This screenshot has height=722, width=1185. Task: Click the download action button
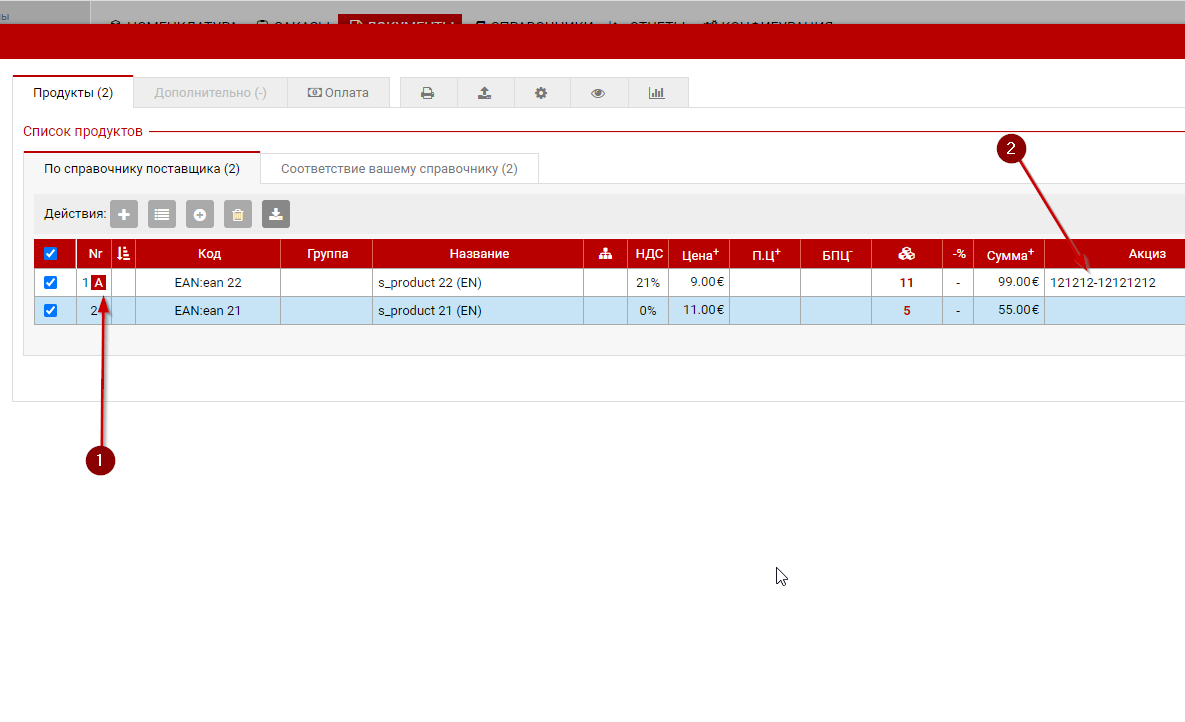(x=275, y=214)
